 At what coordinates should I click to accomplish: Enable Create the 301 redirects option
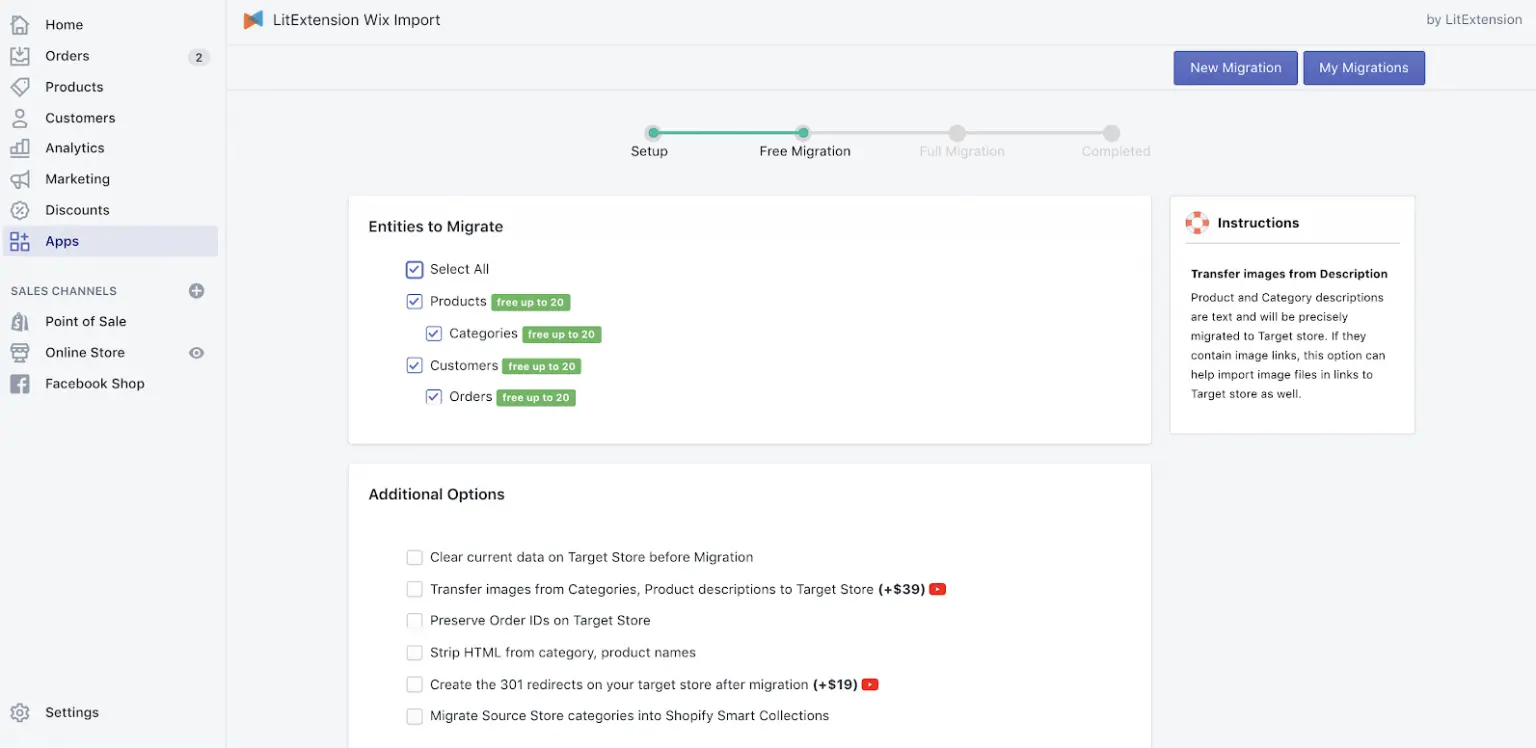415,685
